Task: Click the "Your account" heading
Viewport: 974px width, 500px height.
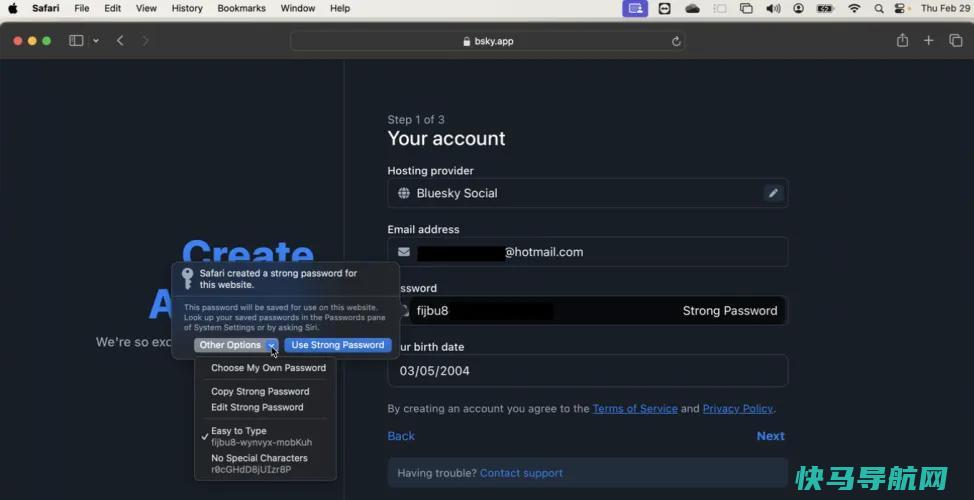Action: pos(446,139)
